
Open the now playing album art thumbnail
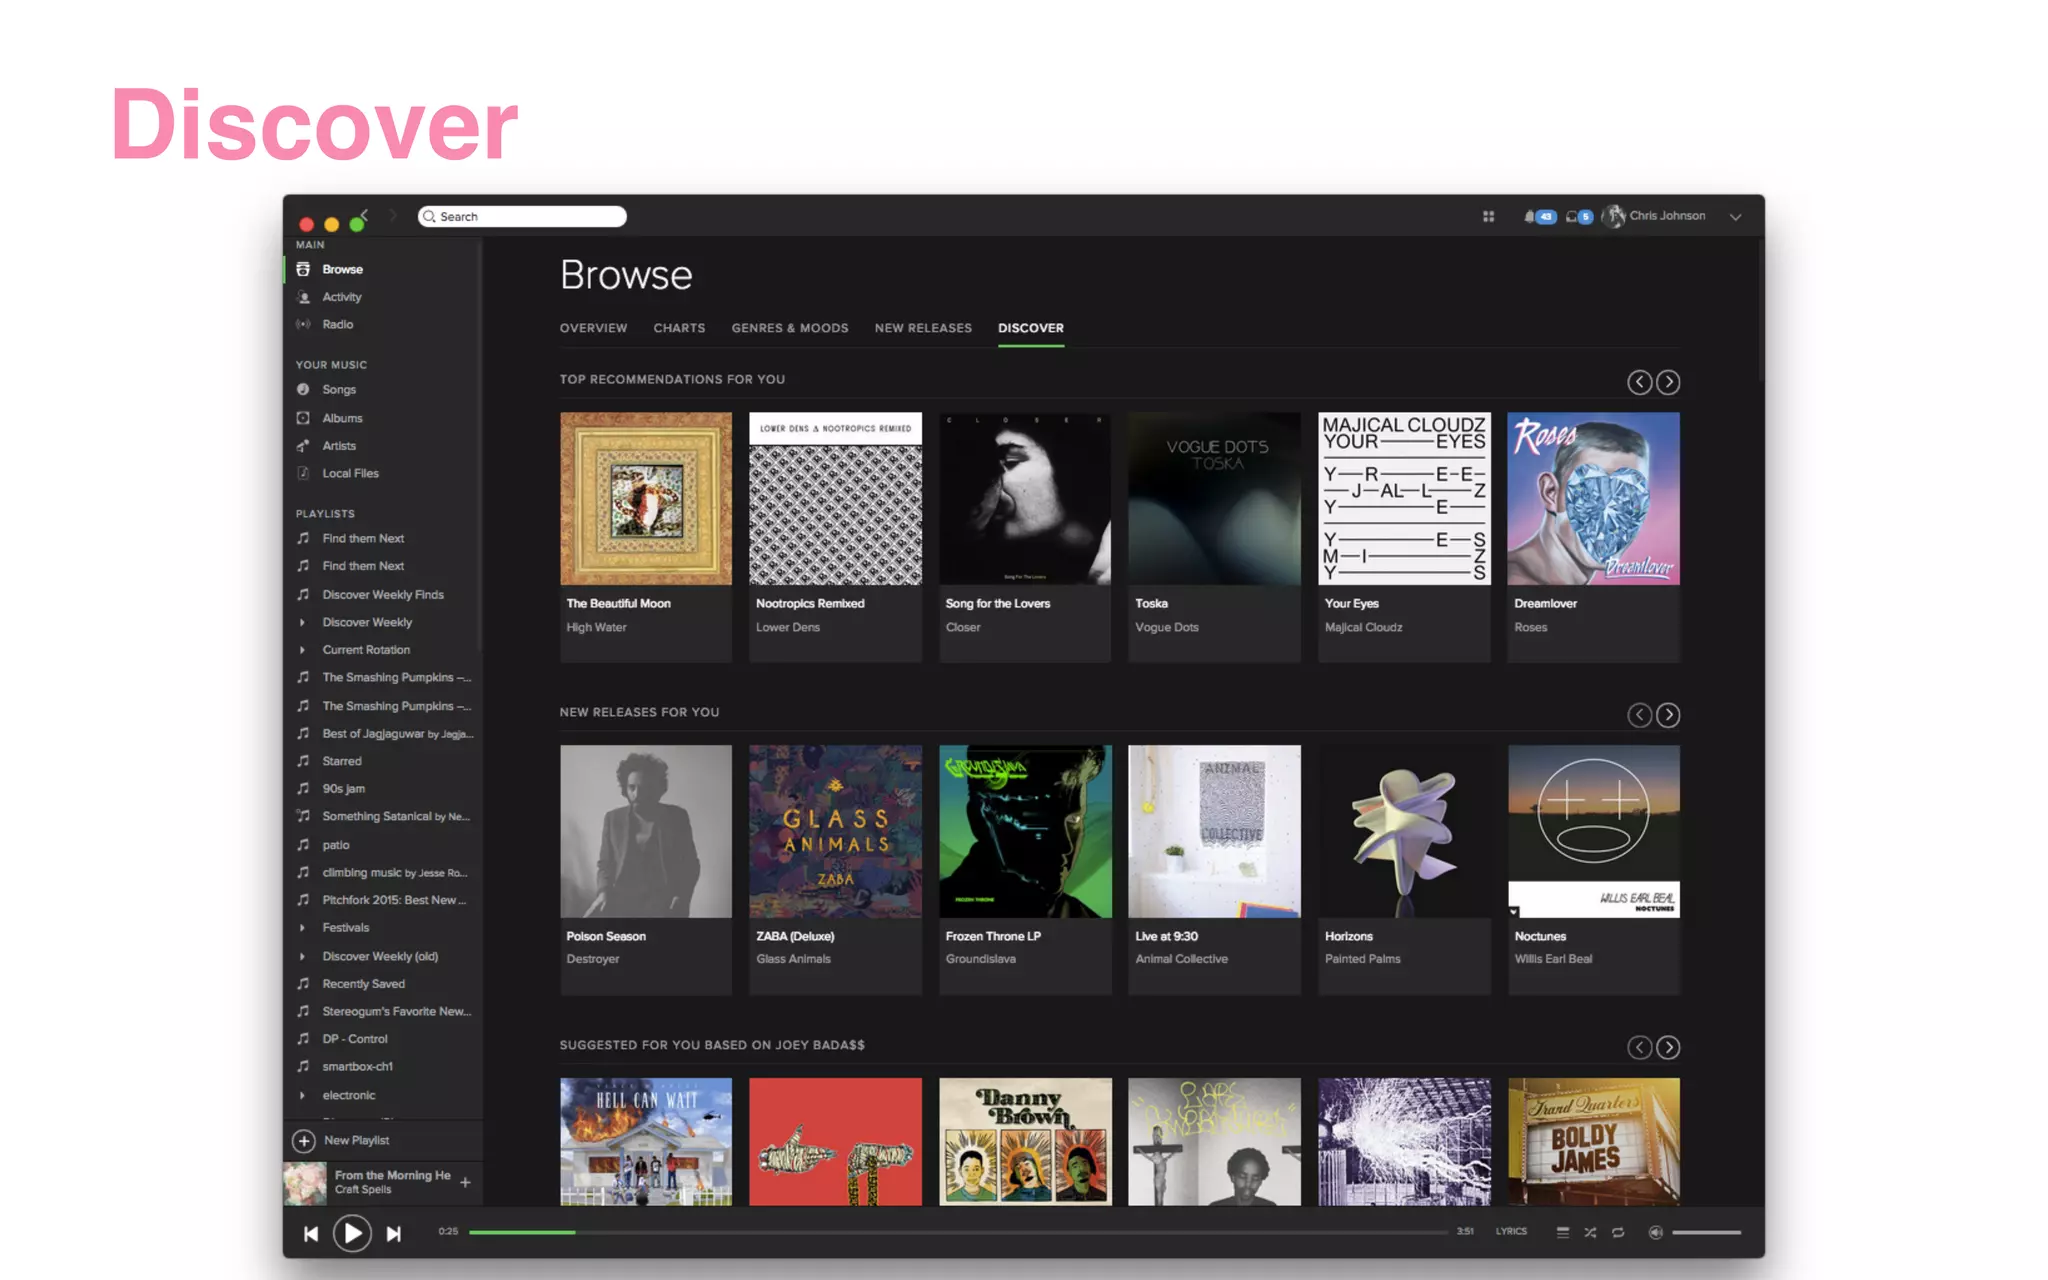[x=305, y=1183]
